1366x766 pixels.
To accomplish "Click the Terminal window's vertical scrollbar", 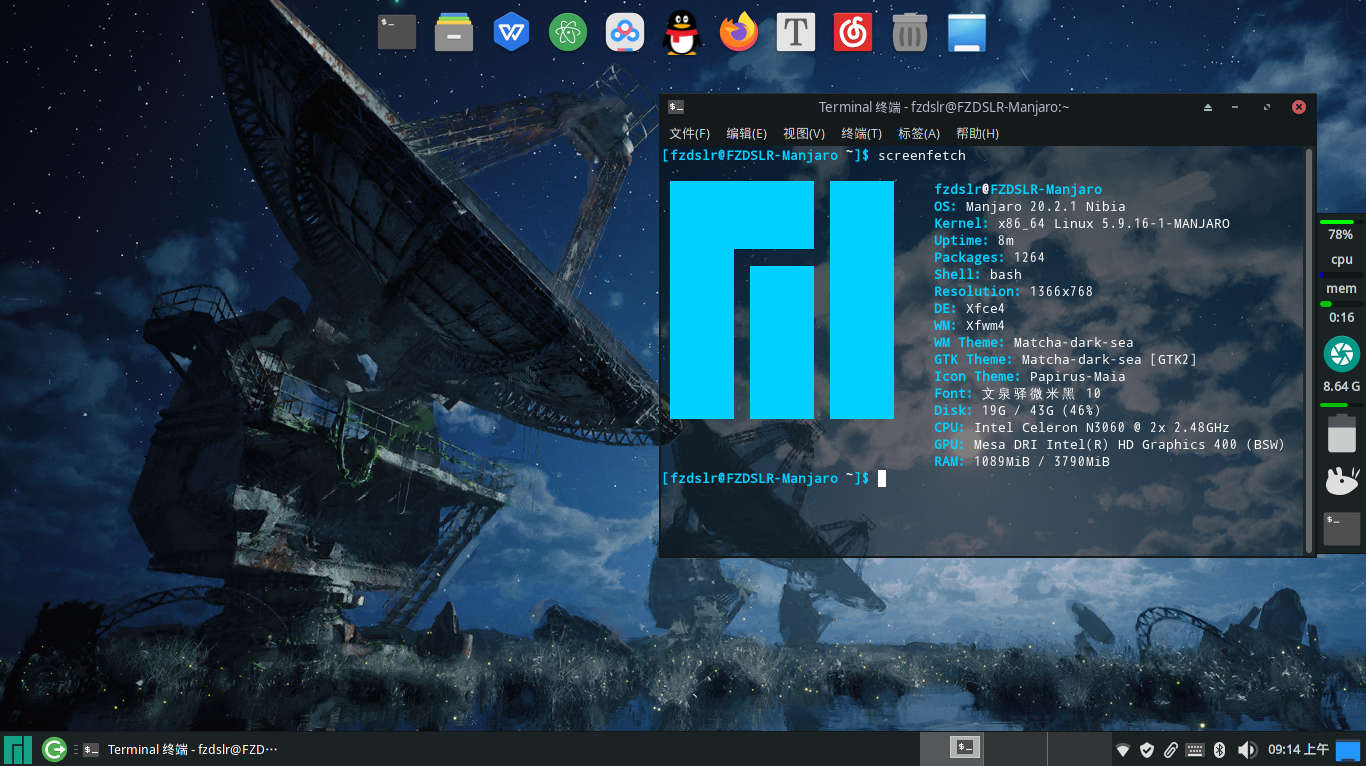I will (x=1309, y=350).
